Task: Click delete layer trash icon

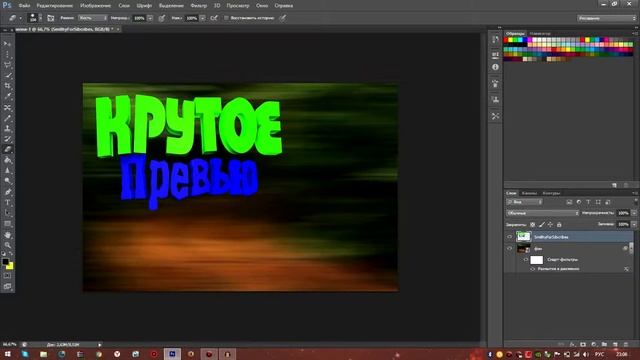Action: [626, 345]
